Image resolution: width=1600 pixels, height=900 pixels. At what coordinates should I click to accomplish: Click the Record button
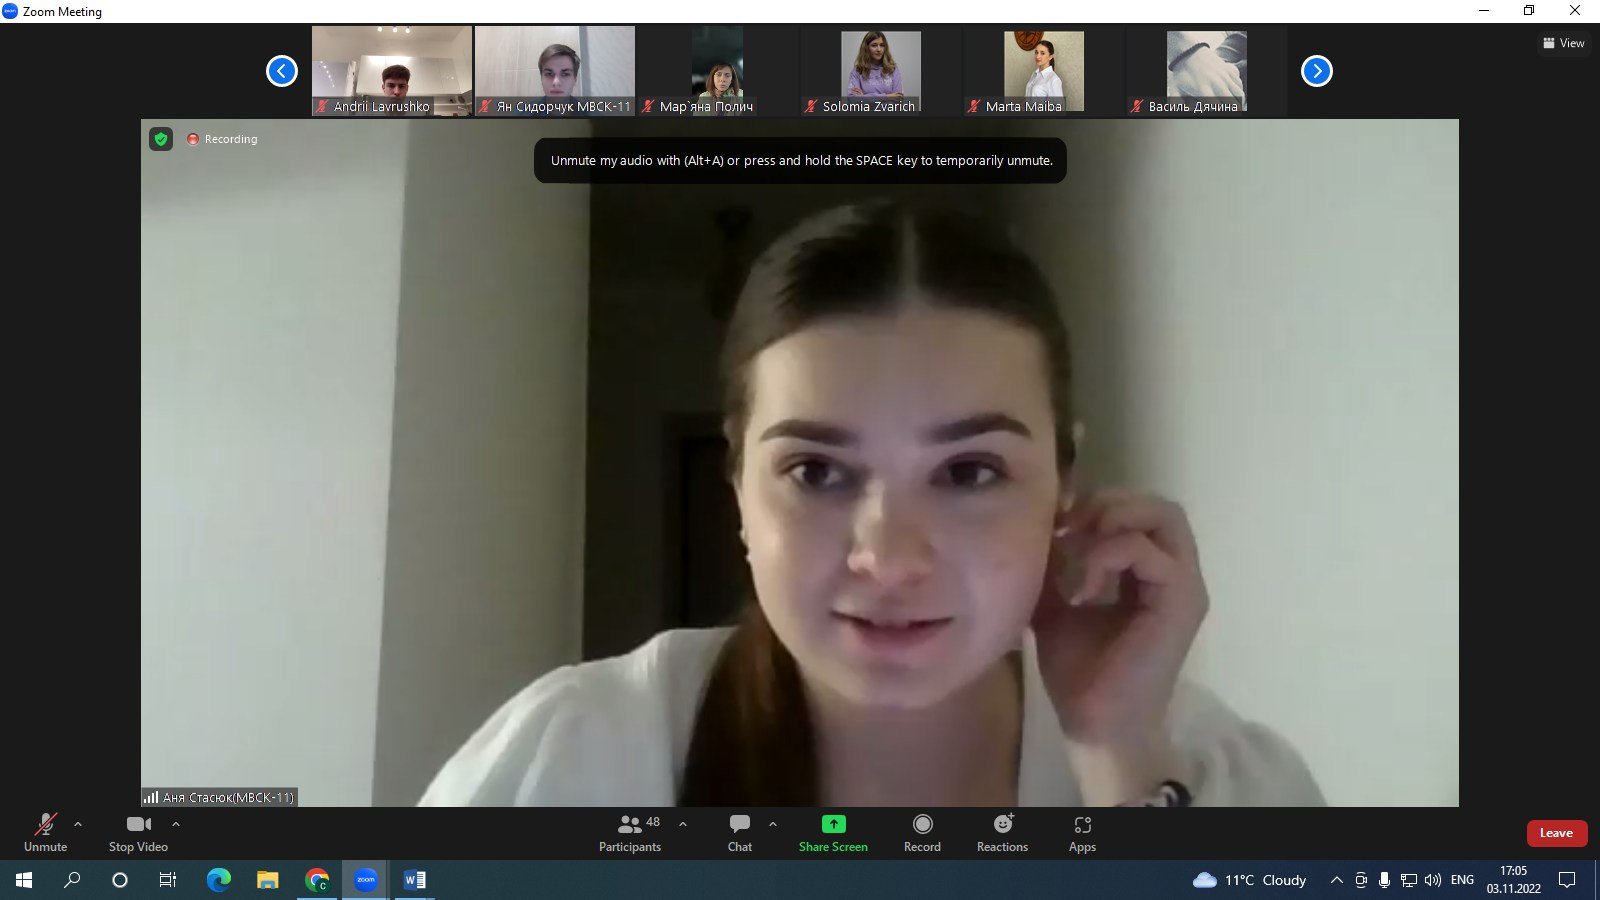[922, 833]
